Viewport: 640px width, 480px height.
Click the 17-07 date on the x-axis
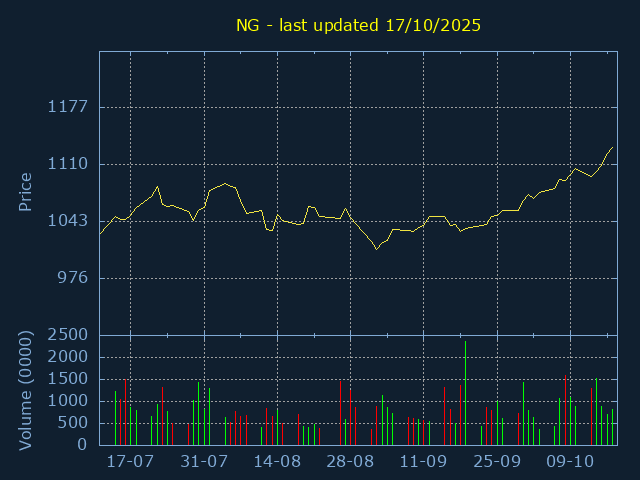[x=130, y=463]
